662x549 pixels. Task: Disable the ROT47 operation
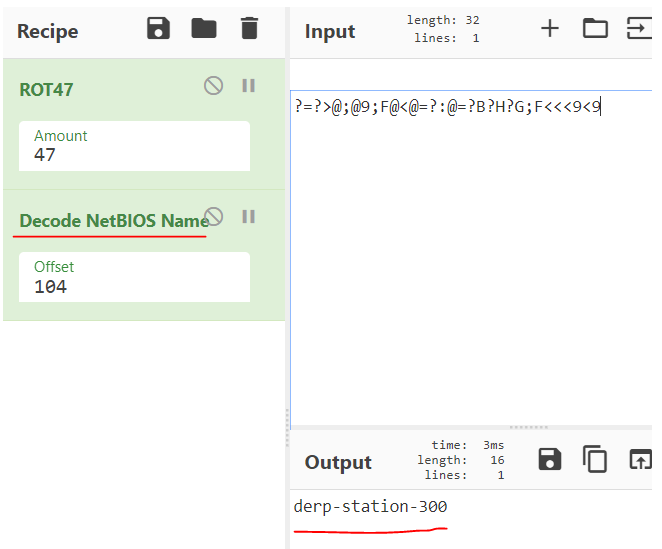(x=214, y=86)
